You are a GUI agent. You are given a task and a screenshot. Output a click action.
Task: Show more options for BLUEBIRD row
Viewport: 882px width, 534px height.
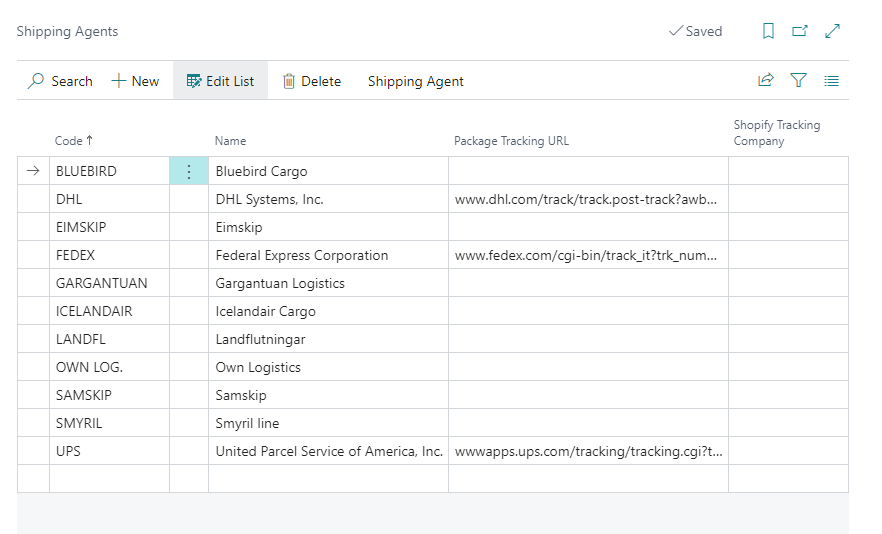coord(189,171)
